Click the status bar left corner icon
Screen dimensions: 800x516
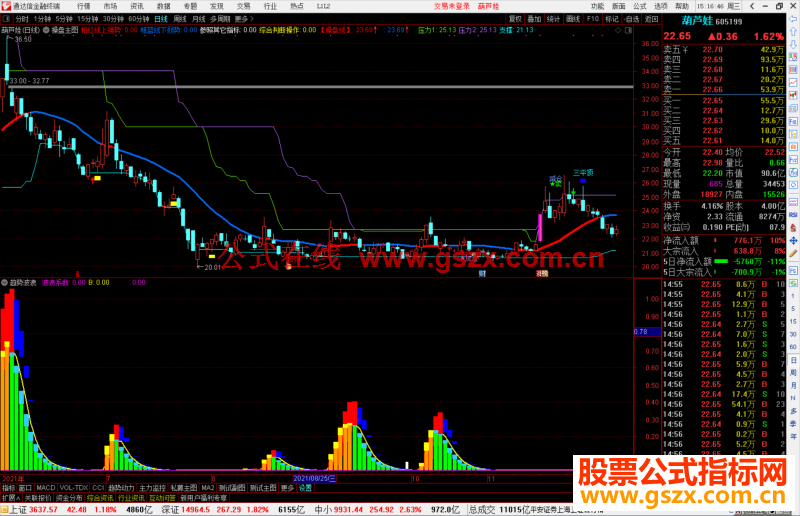(4, 509)
